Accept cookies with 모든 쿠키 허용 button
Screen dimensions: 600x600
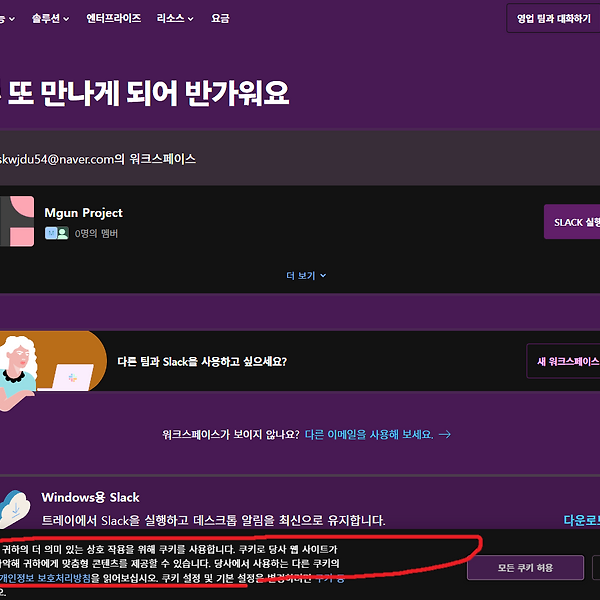(525, 567)
